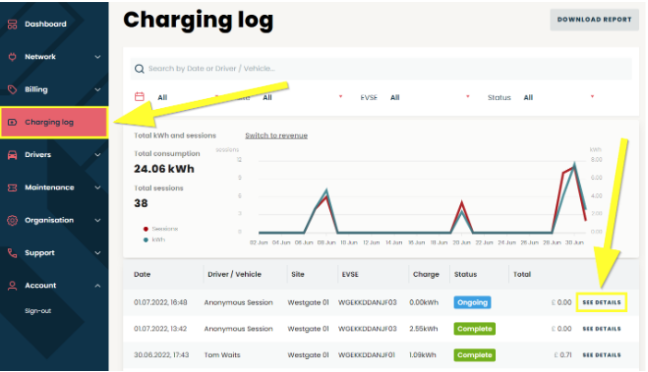Expand the Billing menu chevron
The width and height of the screenshot is (648, 372).
pyautogui.click(x=98, y=90)
